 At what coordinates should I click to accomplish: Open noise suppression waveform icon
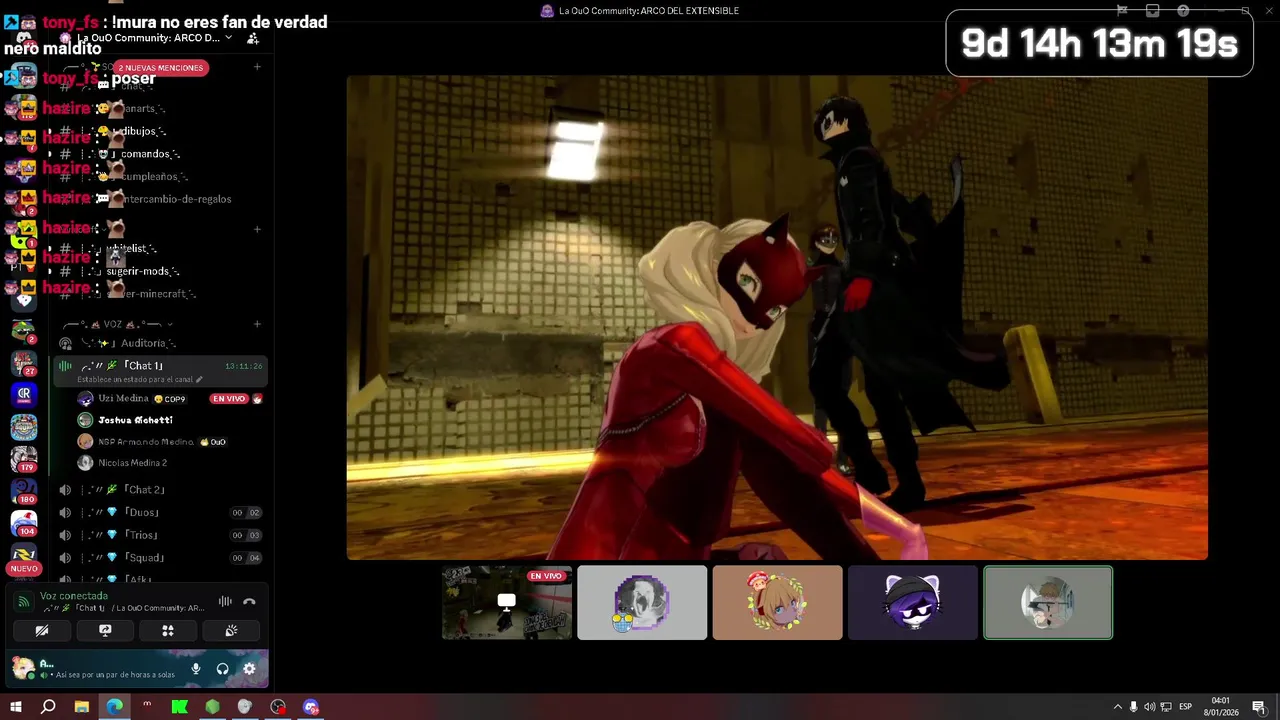(x=225, y=602)
